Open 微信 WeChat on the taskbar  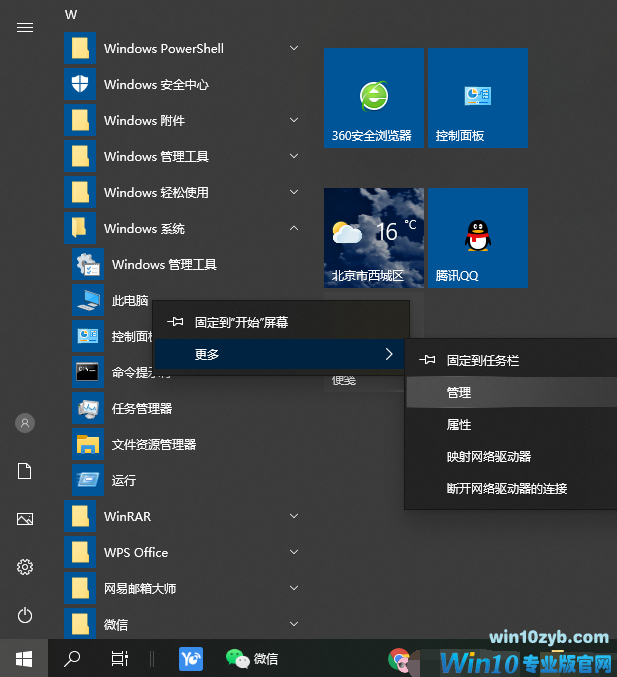tap(252, 659)
